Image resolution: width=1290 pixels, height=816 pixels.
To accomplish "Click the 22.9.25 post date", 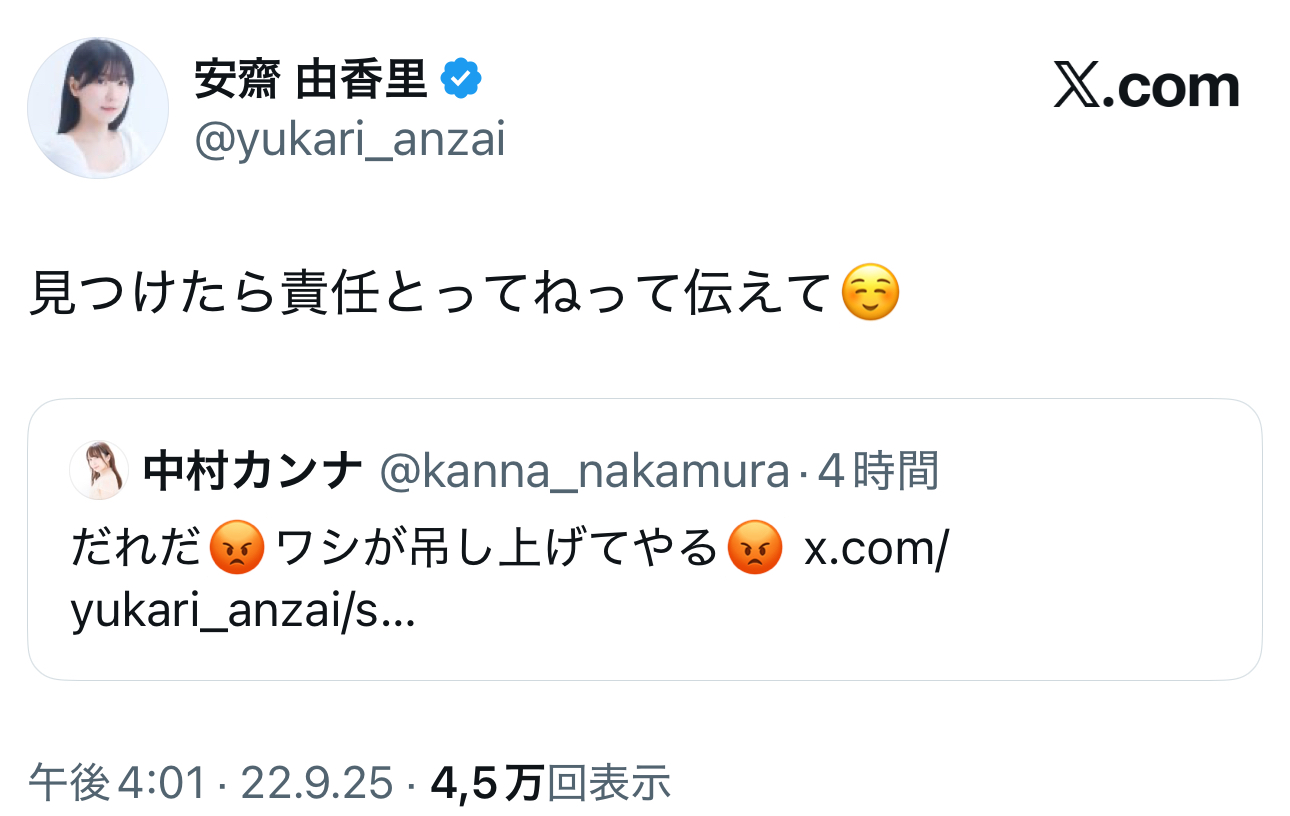I will 317,783.
